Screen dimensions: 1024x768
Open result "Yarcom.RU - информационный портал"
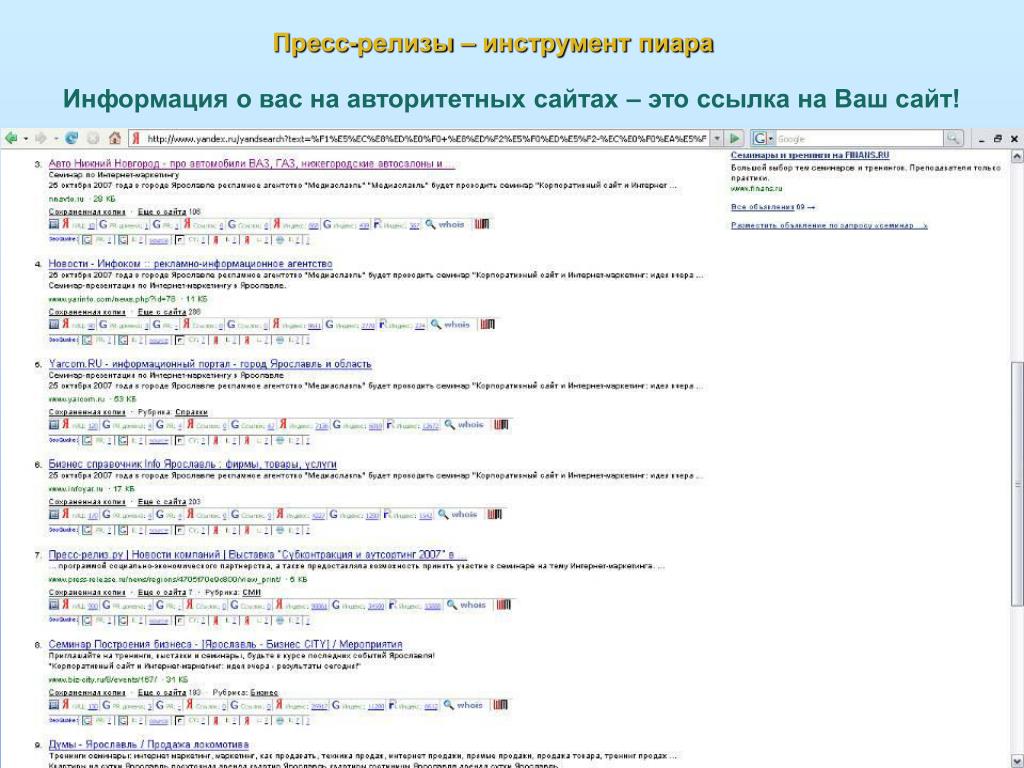(210, 364)
